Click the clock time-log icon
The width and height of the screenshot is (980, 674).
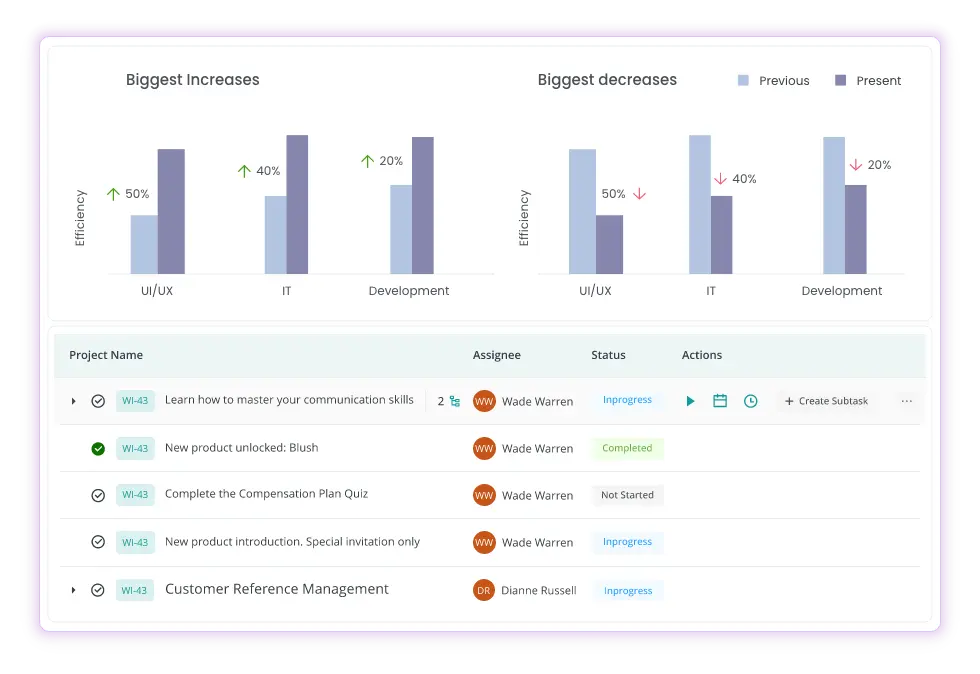751,401
